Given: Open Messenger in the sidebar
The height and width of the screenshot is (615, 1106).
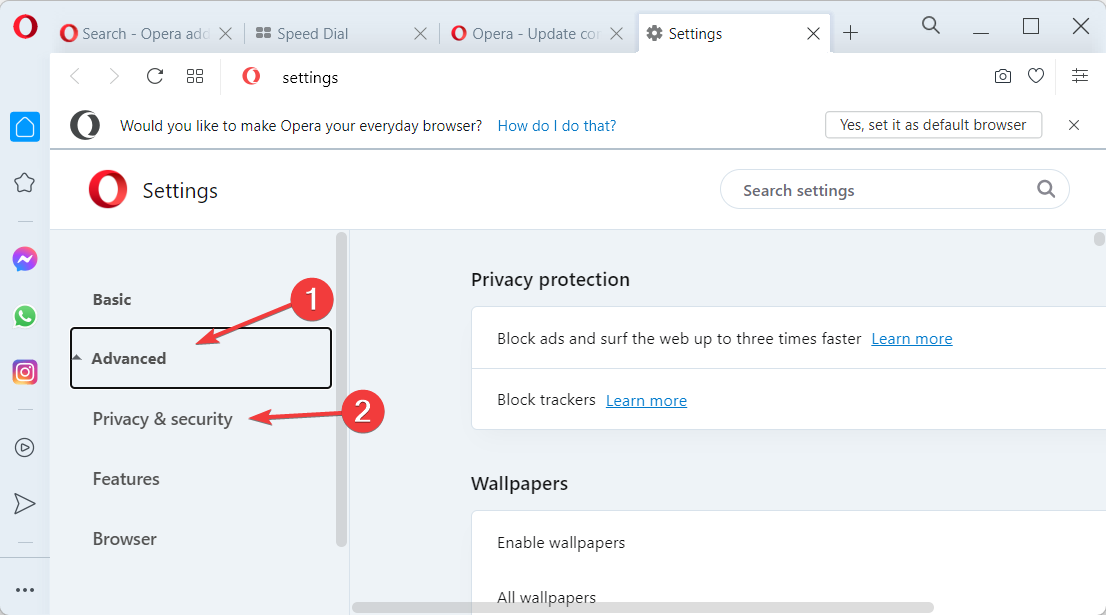Looking at the screenshot, I should 25,260.
